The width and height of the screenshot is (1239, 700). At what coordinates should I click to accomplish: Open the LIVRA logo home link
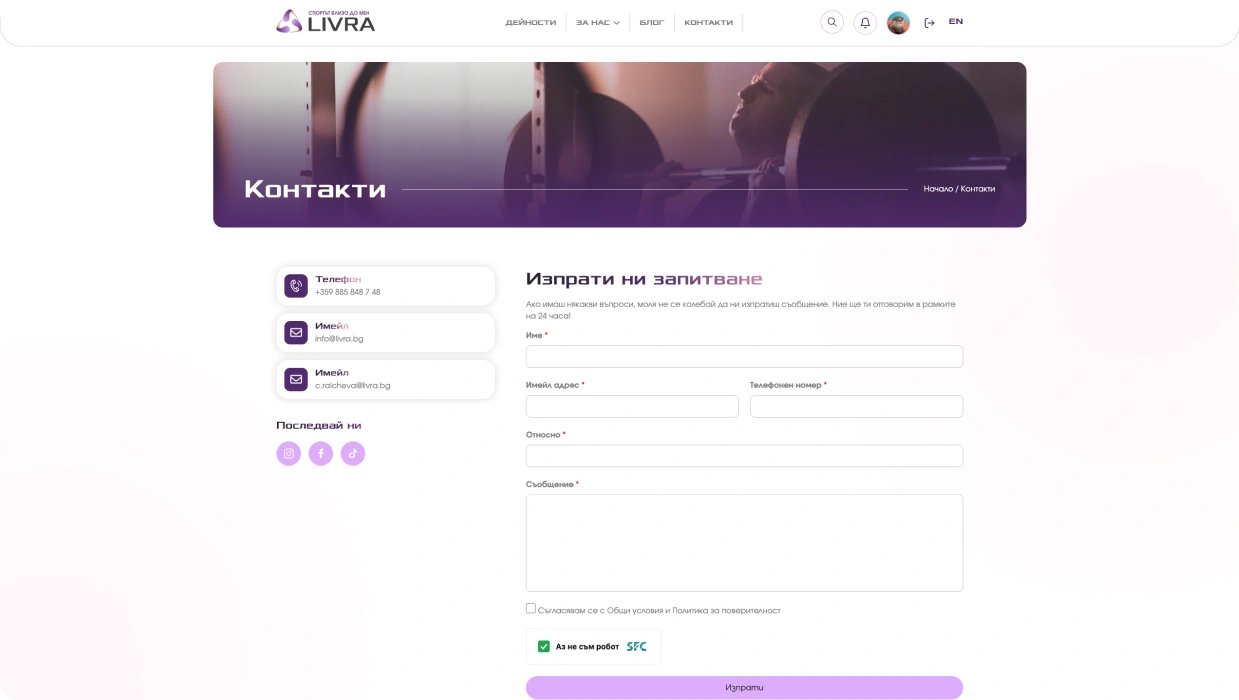[x=325, y=21]
